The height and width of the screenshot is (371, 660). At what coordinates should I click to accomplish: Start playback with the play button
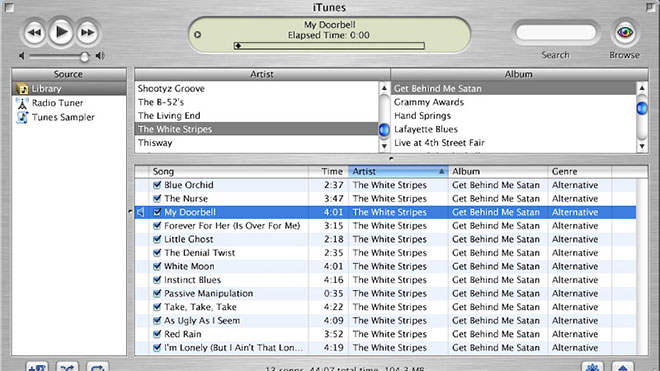coord(61,32)
